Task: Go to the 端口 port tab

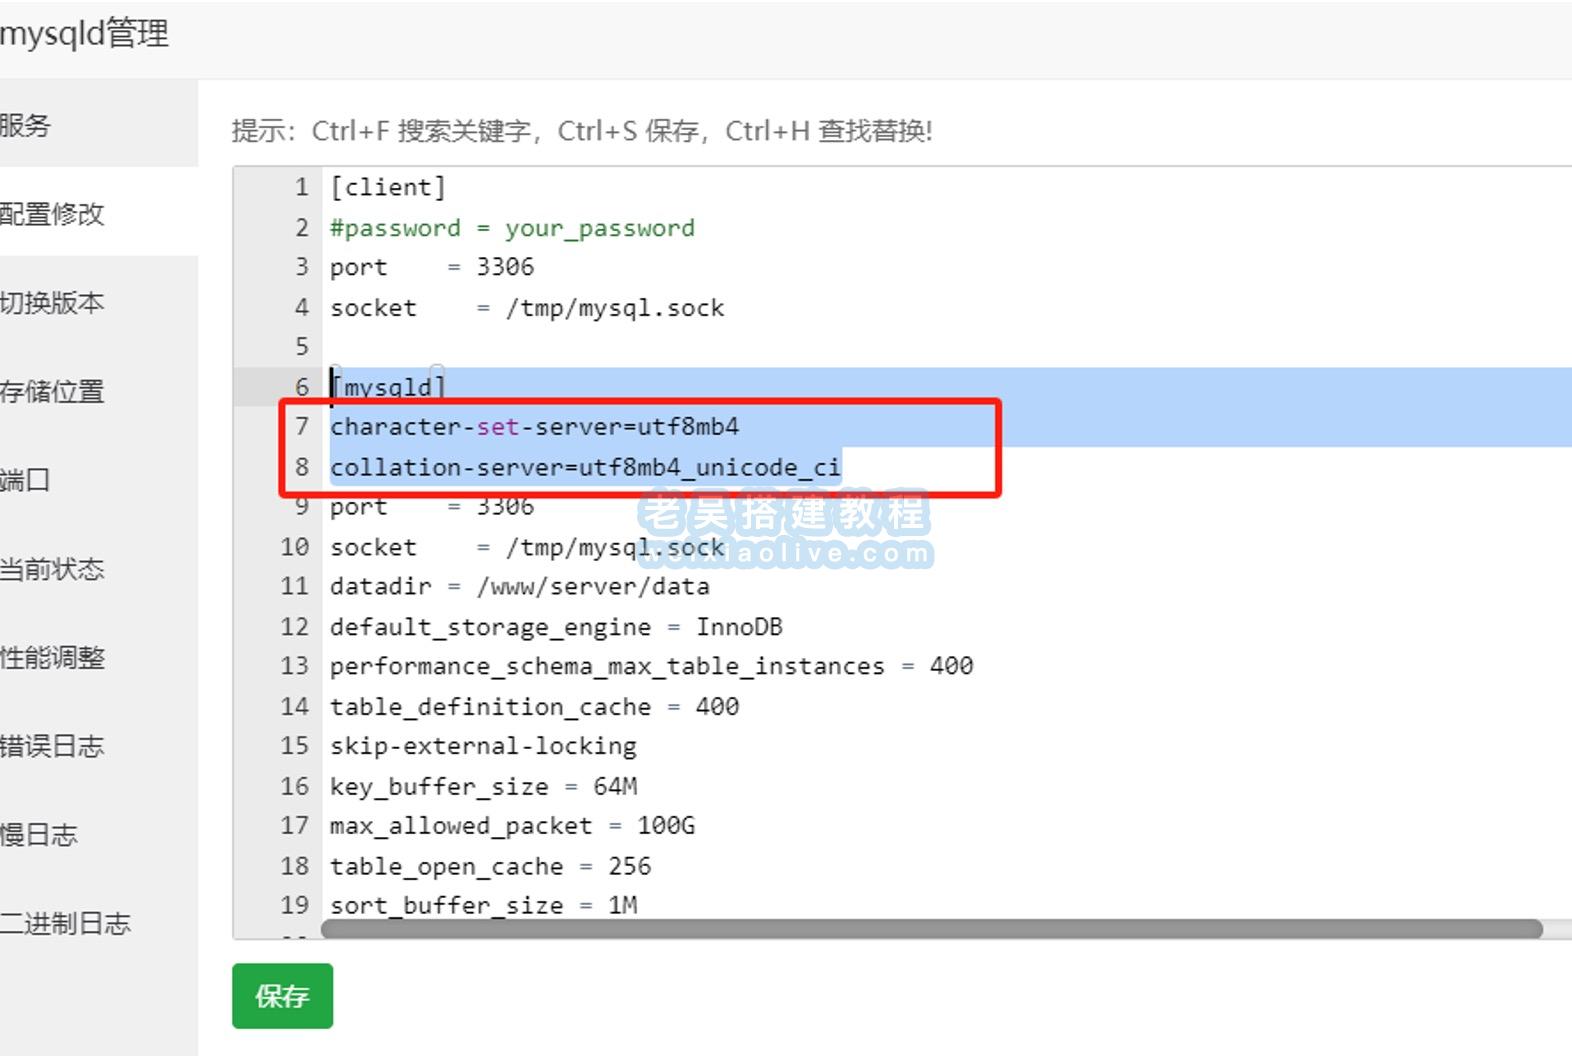Action: tap(28, 480)
